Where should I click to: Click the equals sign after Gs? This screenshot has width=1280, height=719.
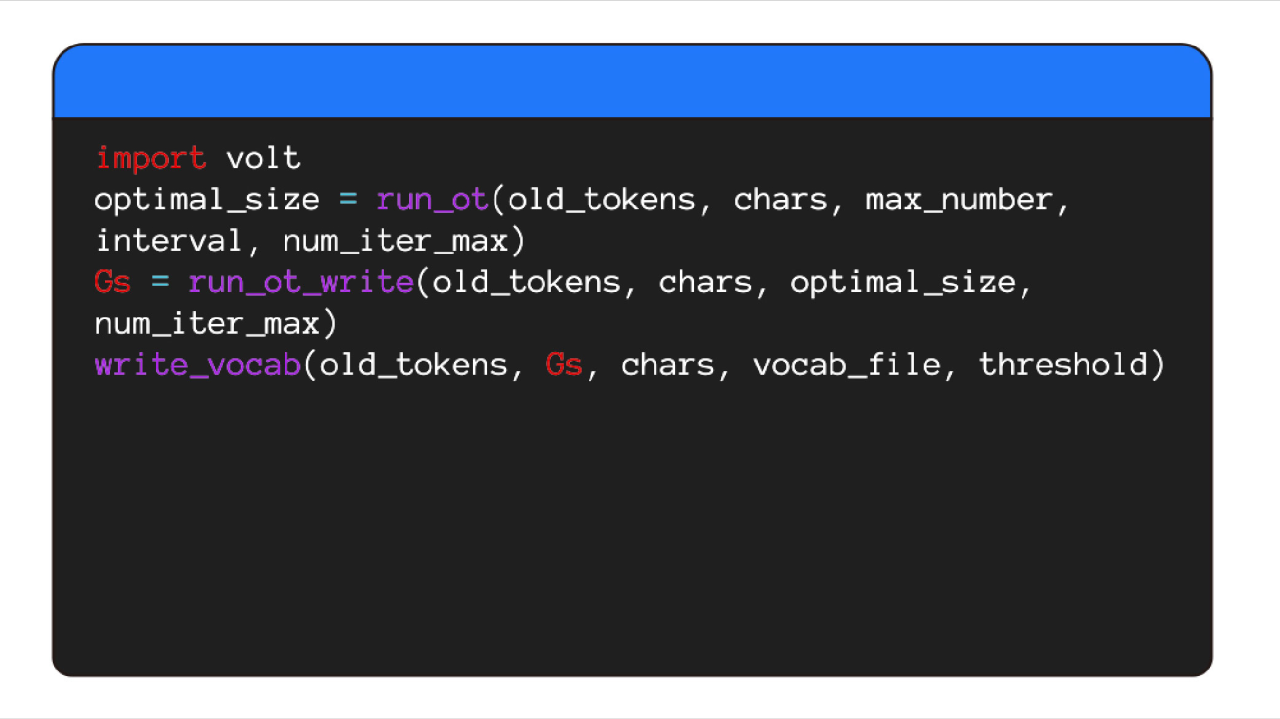coord(160,282)
